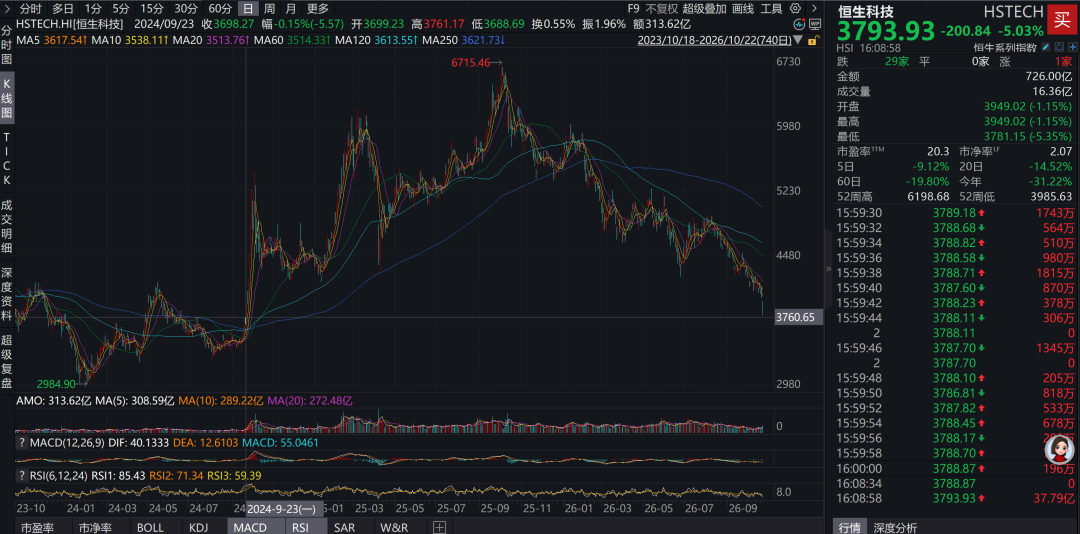Viewport: 1080px width, 534px height.
Task: Click date range 2023/10/18-2026/10/22 link
Action: click(716, 40)
